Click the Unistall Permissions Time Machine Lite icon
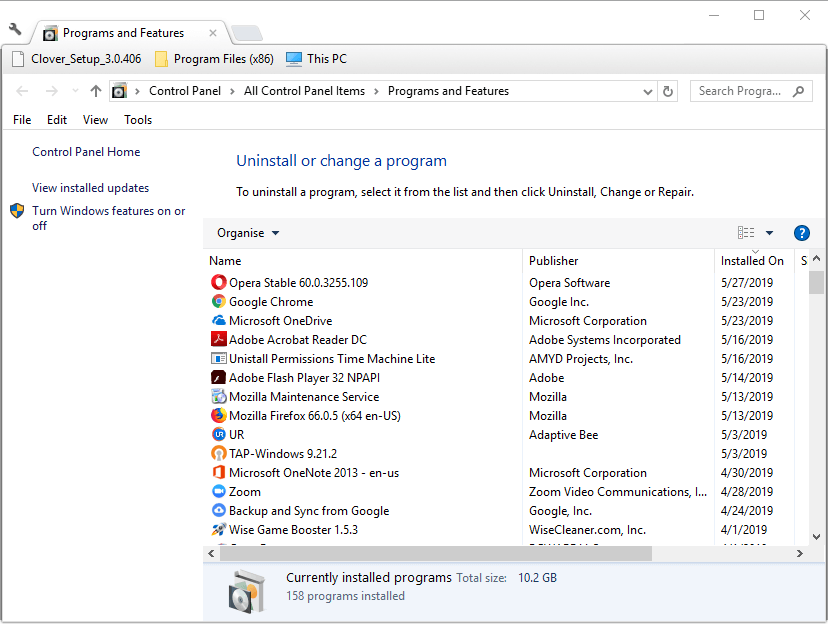Viewport: 828px width, 624px height. [219, 358]
